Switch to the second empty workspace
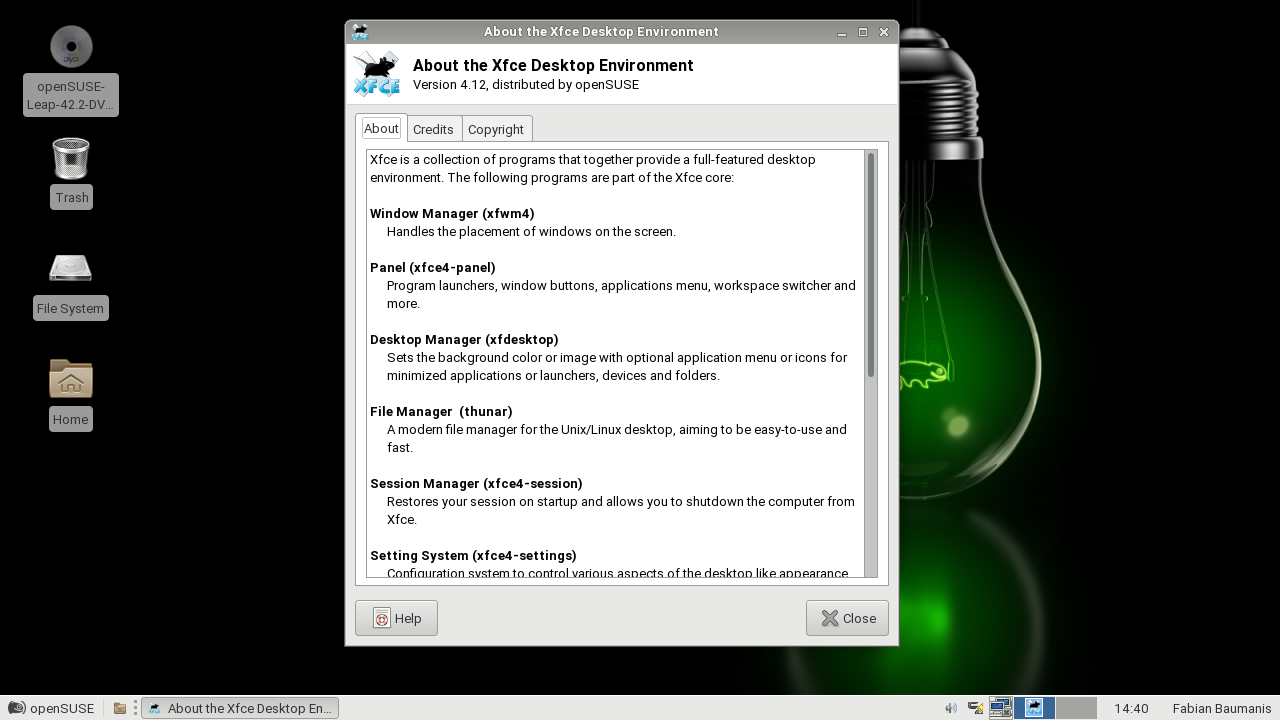Image resolution: width=1280 pixels, height=720 pixels. tap(1076, 708)
